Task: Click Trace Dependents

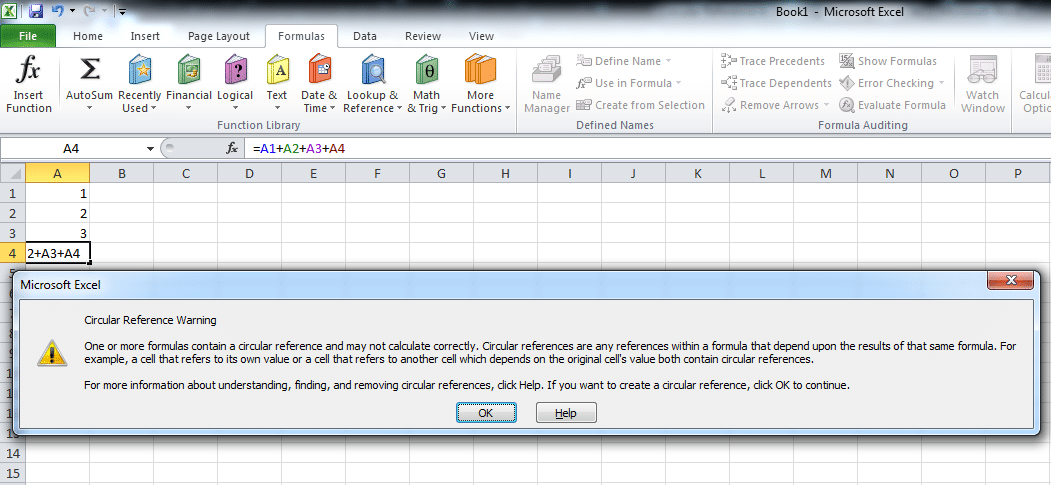Action: coord(776,83)
